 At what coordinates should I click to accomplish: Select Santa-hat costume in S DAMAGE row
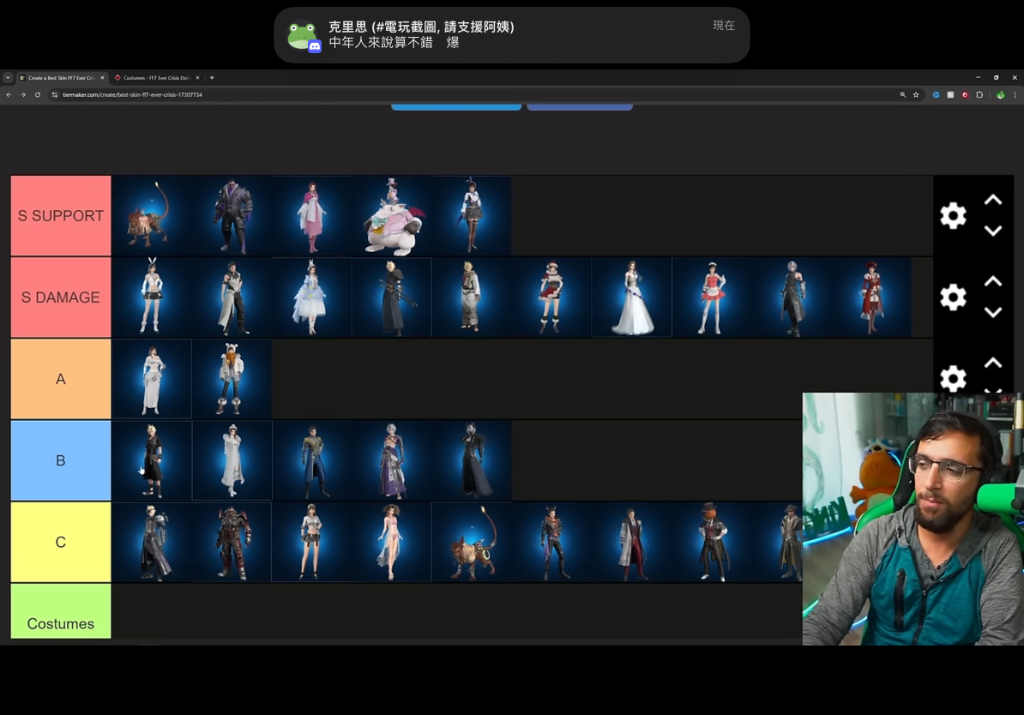point(552,297)
